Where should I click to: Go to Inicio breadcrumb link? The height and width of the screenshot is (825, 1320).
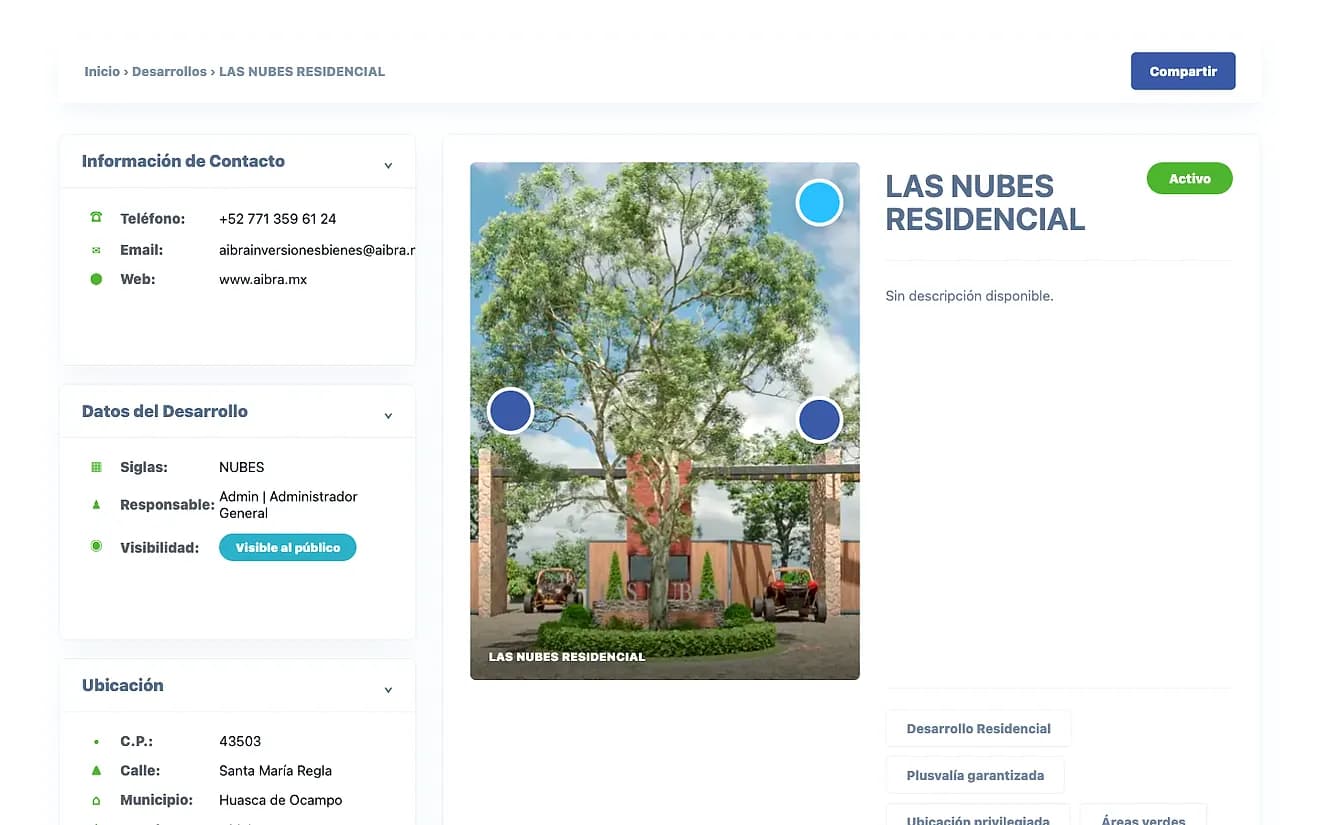(102, 72)
